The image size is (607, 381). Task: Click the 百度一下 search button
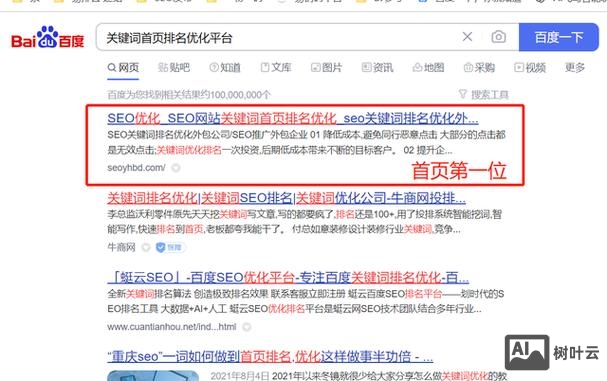tap(559, 37)
